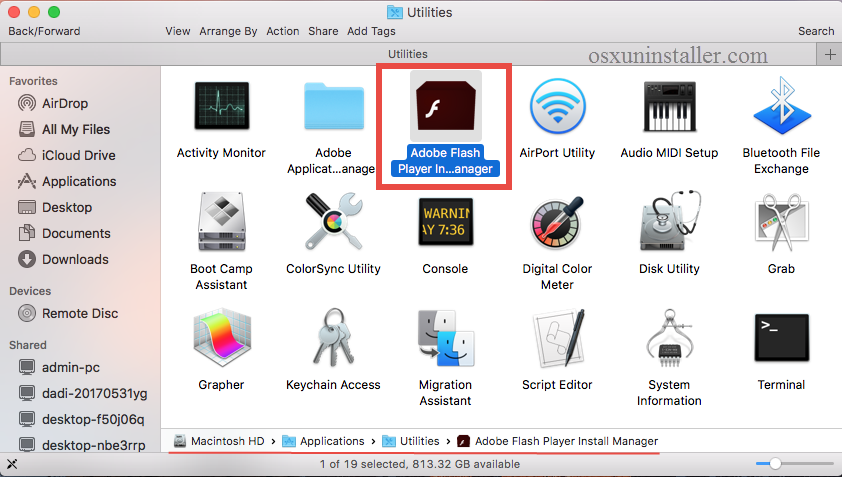
Task: Open the Activity Monitor app icon
Action: [x=222, y=106]
